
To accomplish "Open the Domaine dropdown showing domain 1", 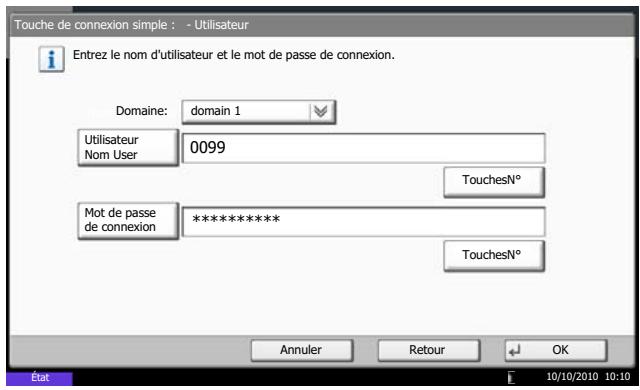I will [x=259, y=111].
